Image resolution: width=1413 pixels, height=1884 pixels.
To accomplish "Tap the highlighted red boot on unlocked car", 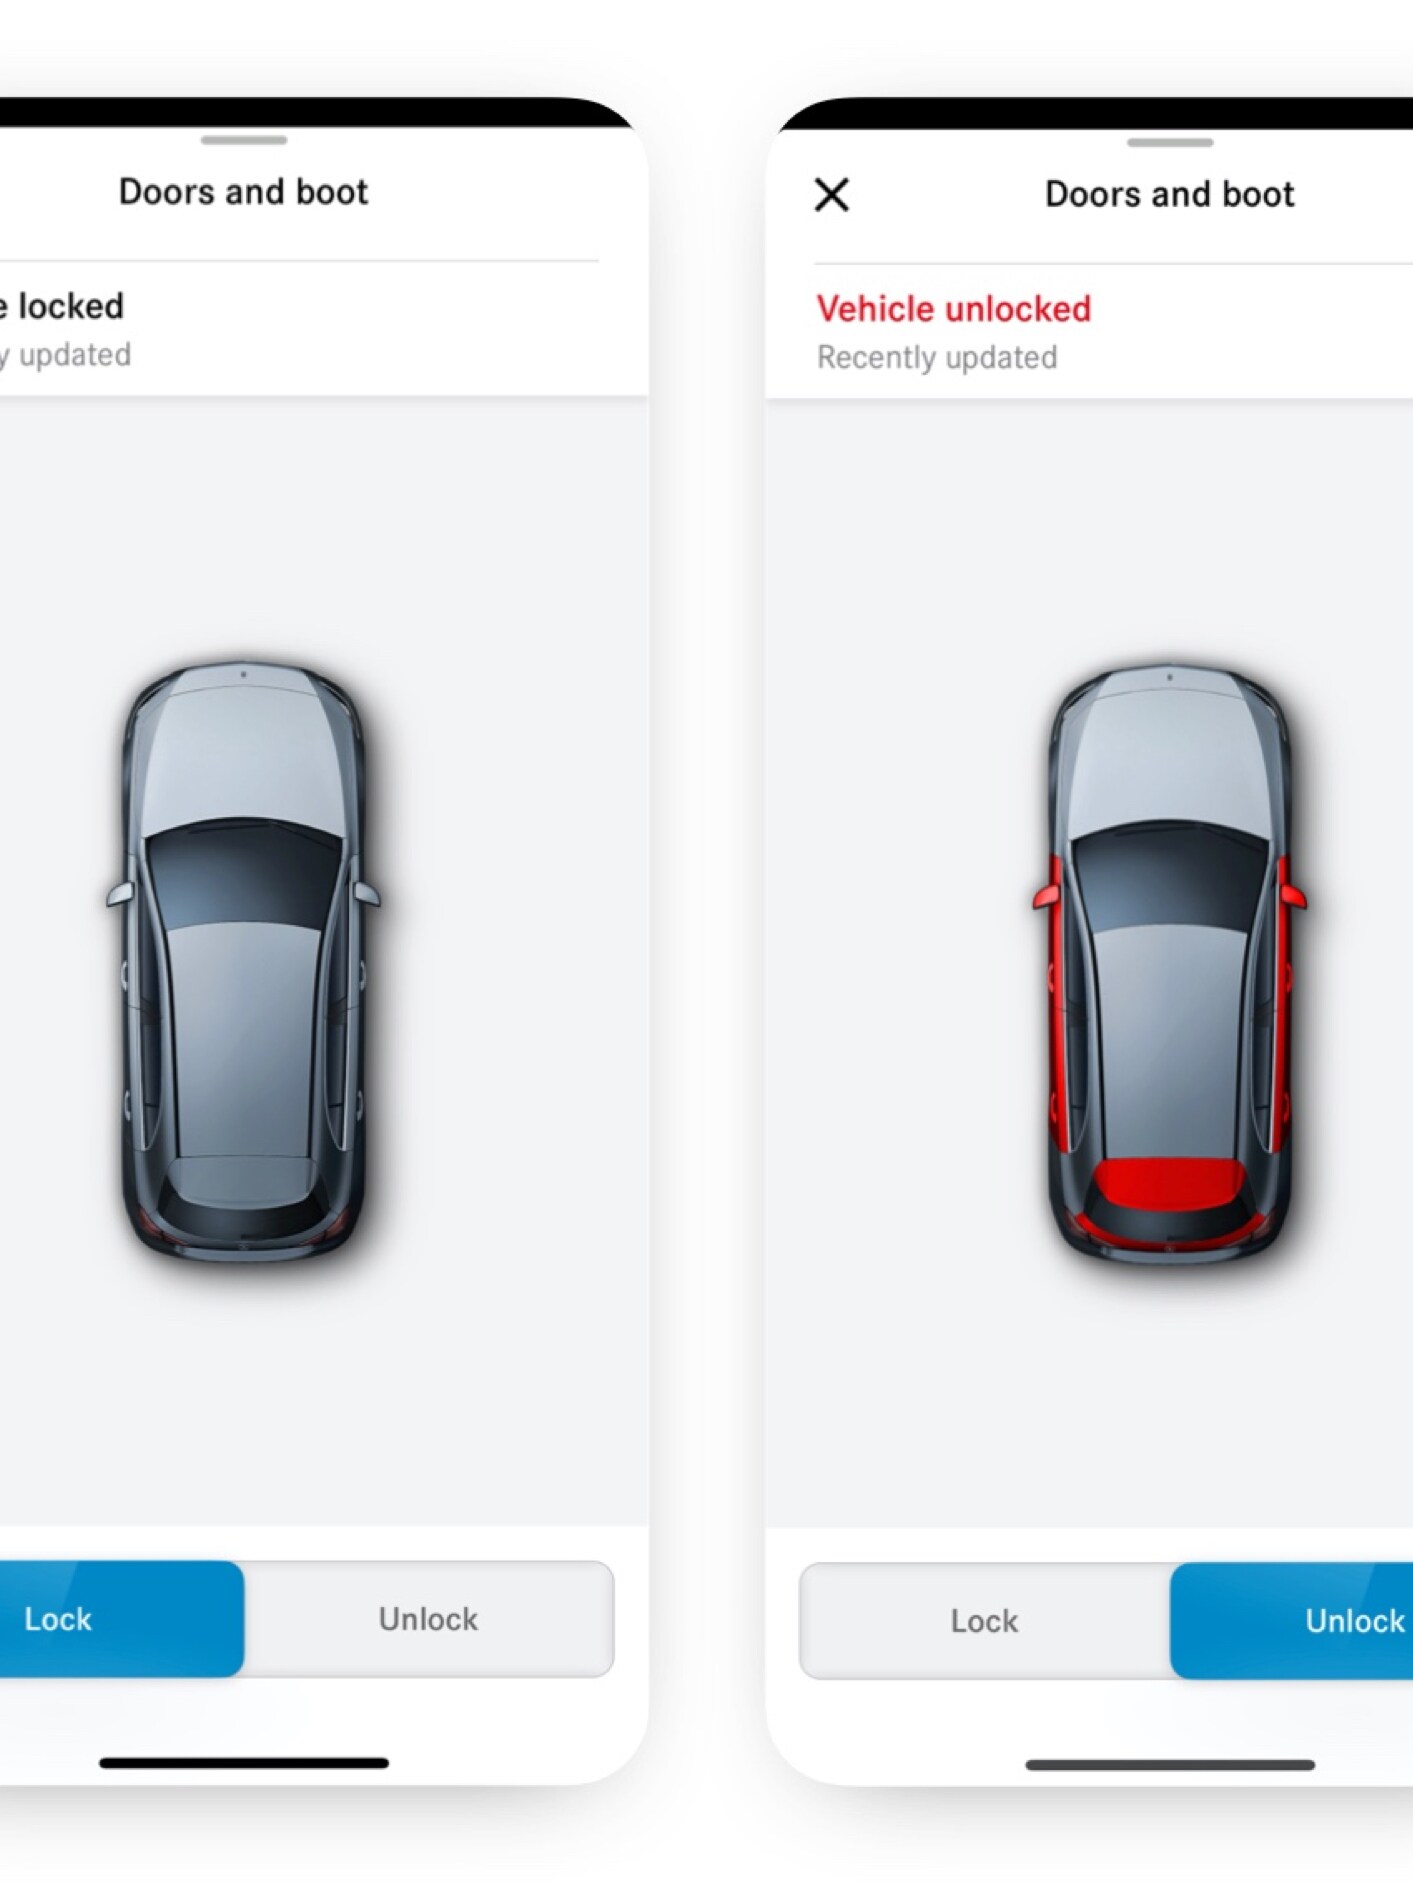I will coord(1169,1184).
